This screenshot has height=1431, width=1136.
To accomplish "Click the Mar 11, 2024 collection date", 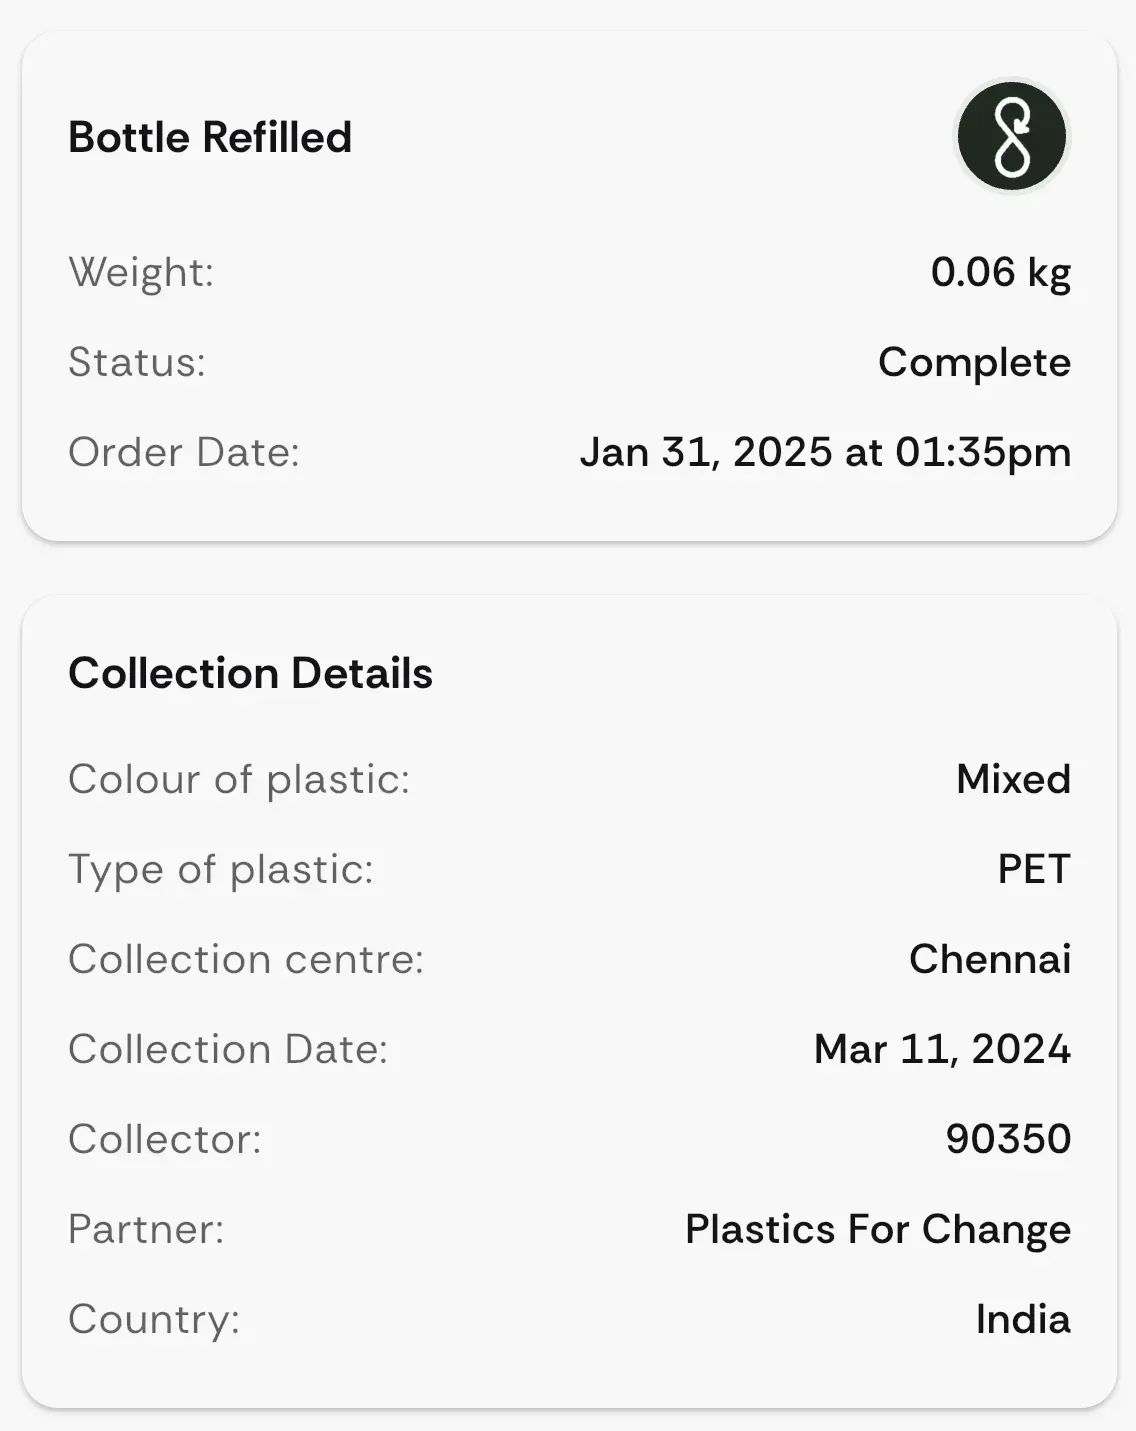I will pyautogui.click(x=942, y=1049).
